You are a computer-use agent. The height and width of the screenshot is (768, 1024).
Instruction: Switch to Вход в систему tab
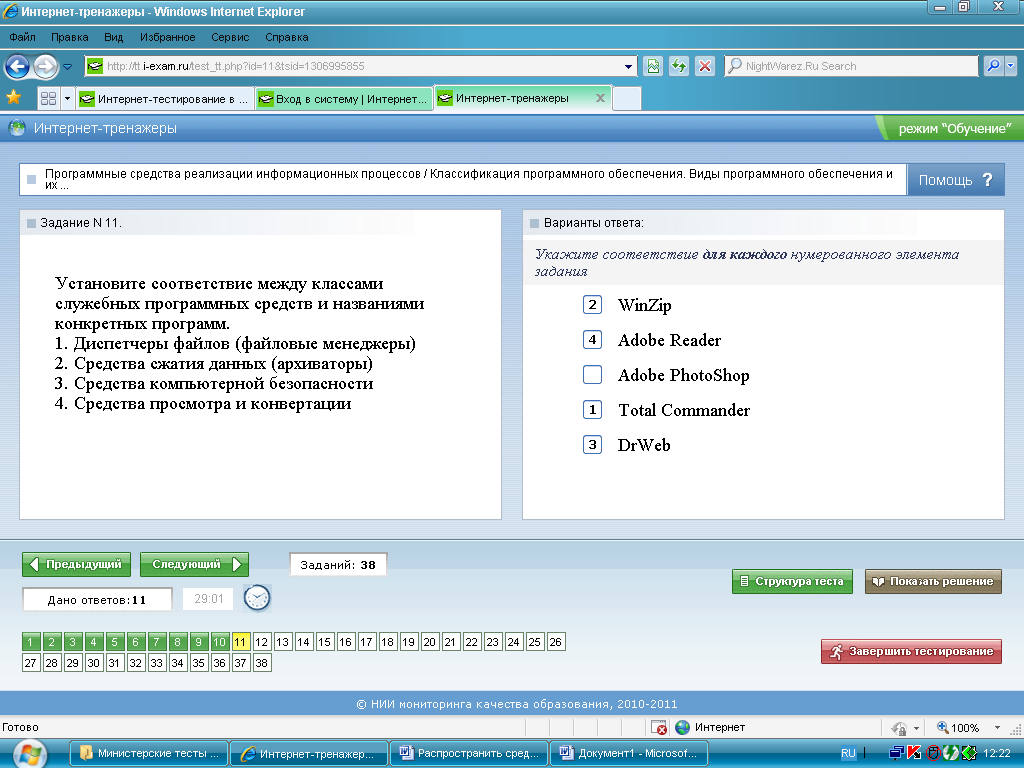pyautogui.click(x=344, y=99)
